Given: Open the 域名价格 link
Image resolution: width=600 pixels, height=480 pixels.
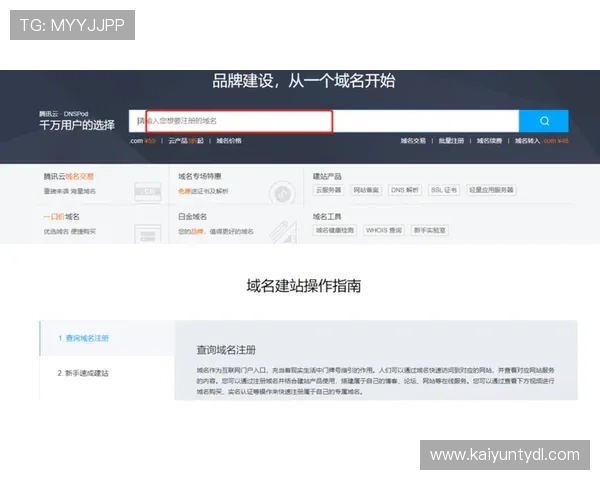Looking at the screenshot, I should [229, 141].
